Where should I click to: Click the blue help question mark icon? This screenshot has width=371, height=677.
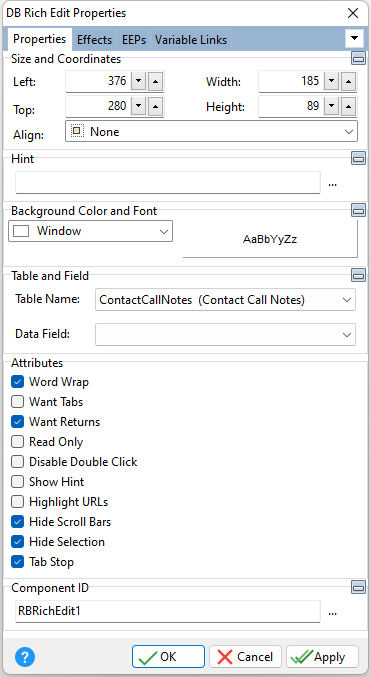point(25,657)
